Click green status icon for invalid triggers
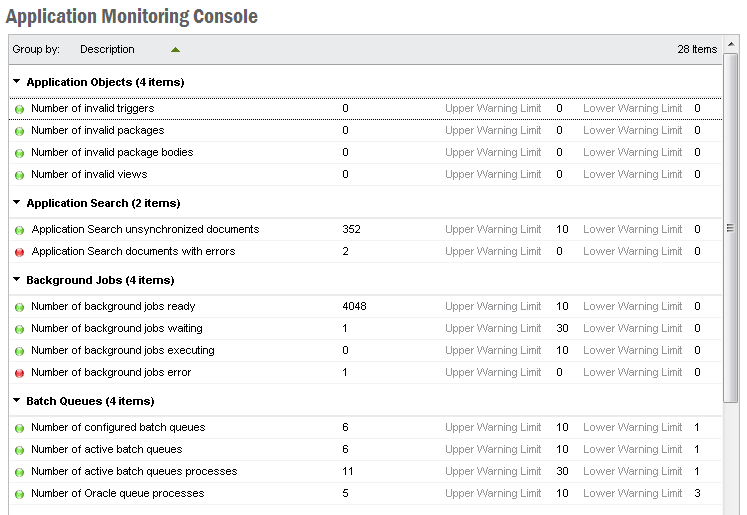 (x=20, y=109)
